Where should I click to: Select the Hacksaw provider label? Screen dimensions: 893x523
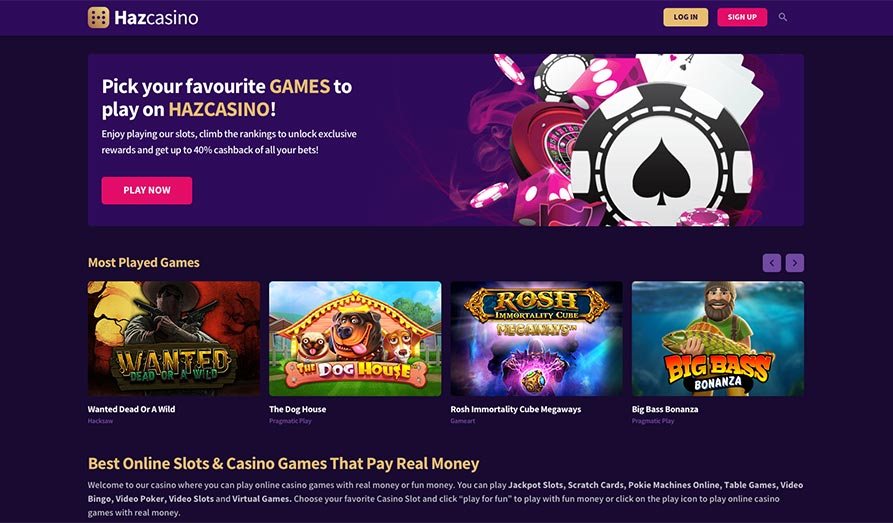click(x=101, y=421)
